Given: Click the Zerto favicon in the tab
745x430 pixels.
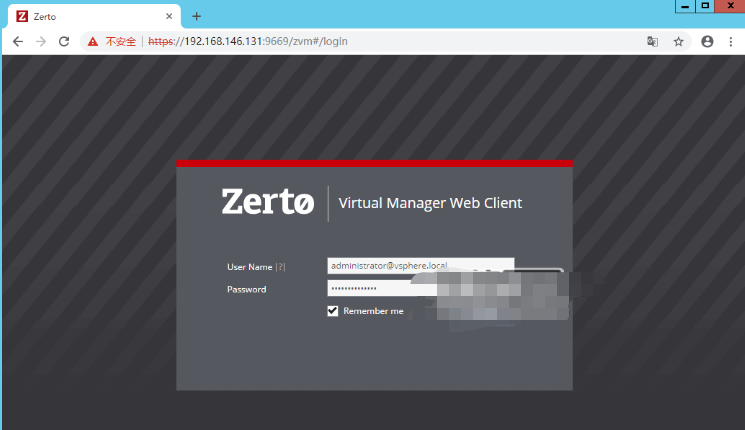Looking at the screenshot, I should coord(22,16).
